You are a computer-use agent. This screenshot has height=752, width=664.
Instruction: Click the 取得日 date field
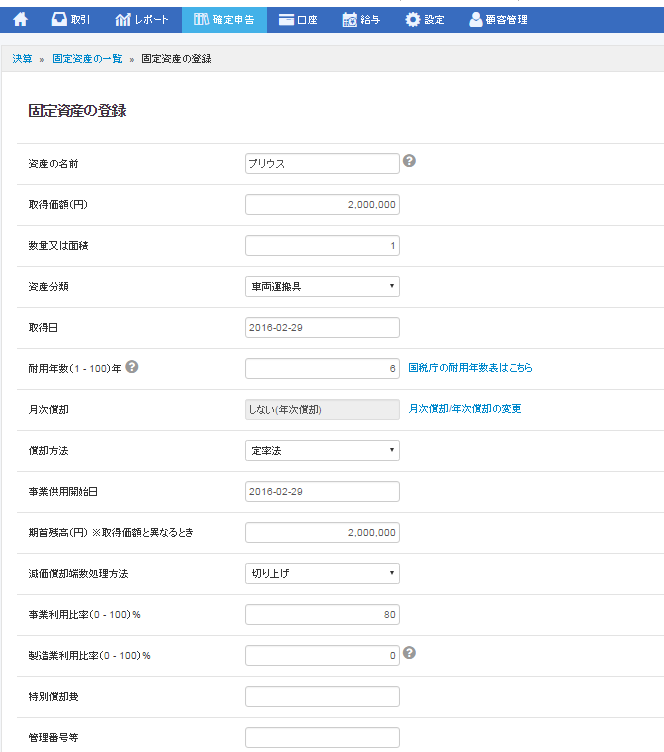[322, 327]
